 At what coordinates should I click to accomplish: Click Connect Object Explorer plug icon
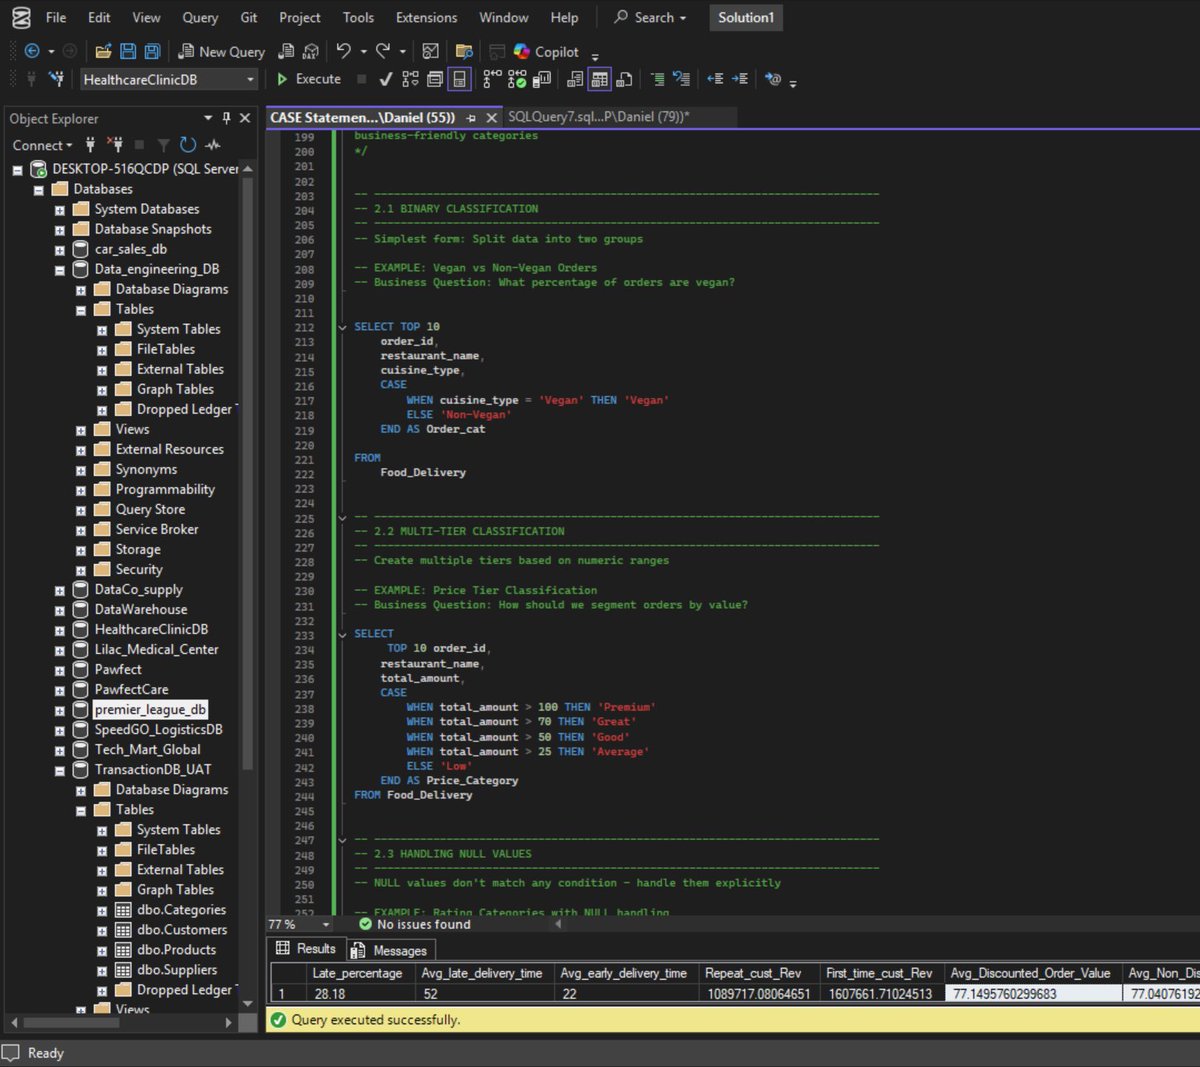coord(90,145)
